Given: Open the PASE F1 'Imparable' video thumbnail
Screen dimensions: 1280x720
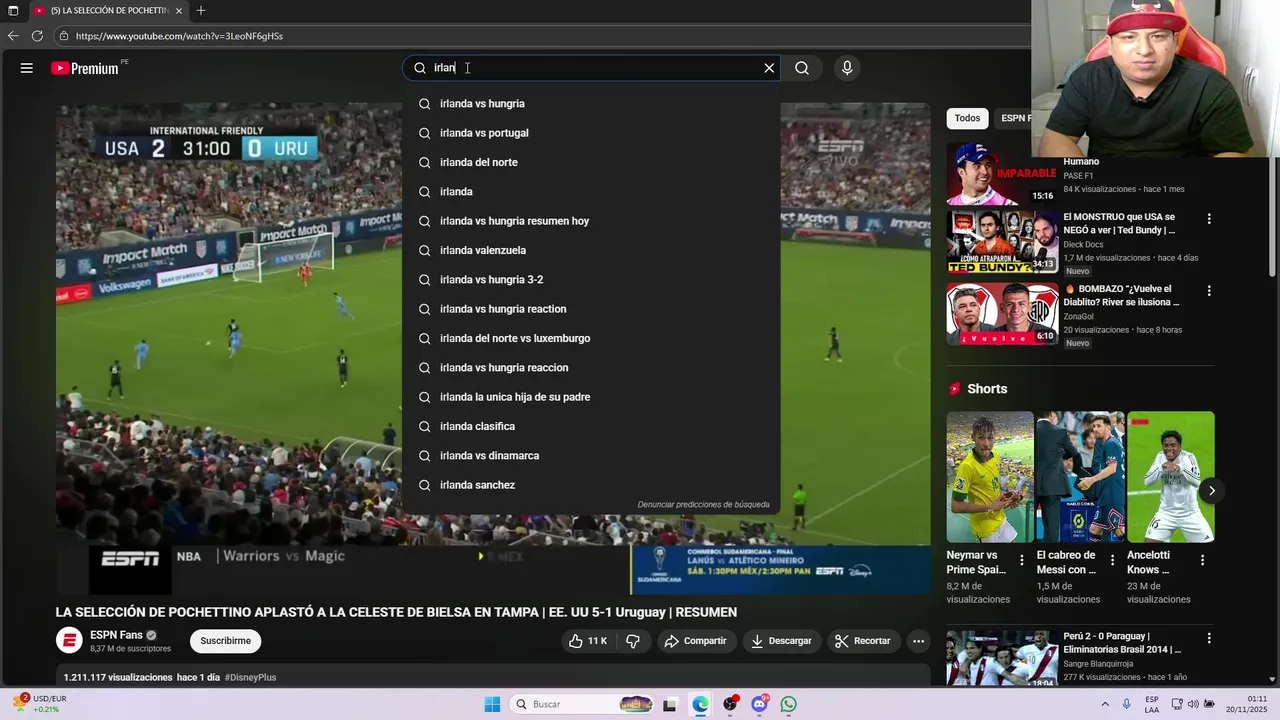Looking at the screenshot, I should tap(1002, 174).
